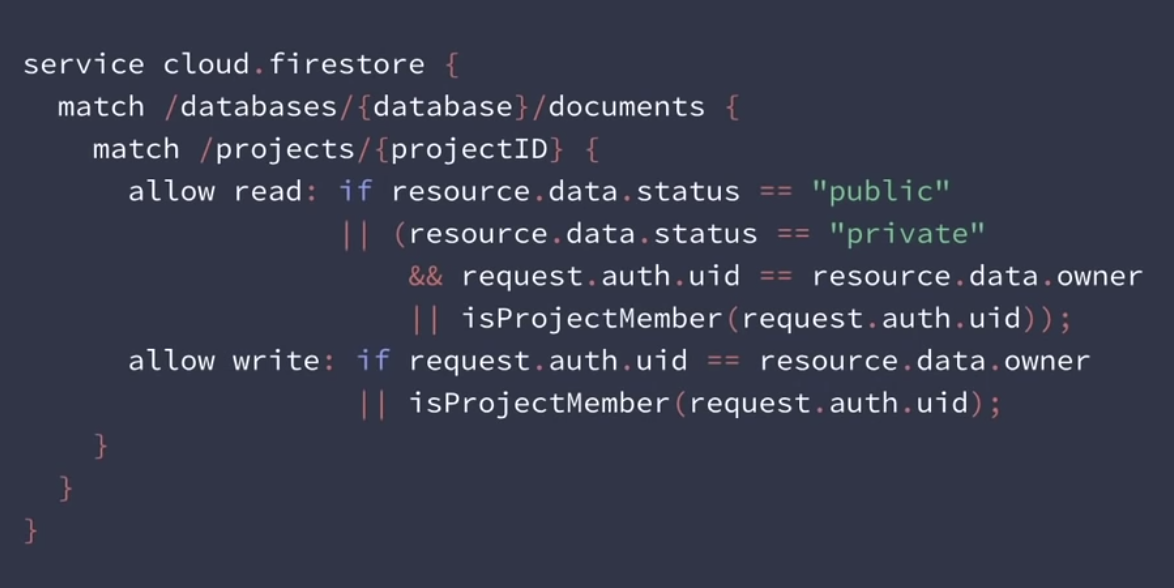Click the 'allow' keyword before write
Image resolution: width=1174 pixels, height=588 pixels.
click(x=171, y=360)
